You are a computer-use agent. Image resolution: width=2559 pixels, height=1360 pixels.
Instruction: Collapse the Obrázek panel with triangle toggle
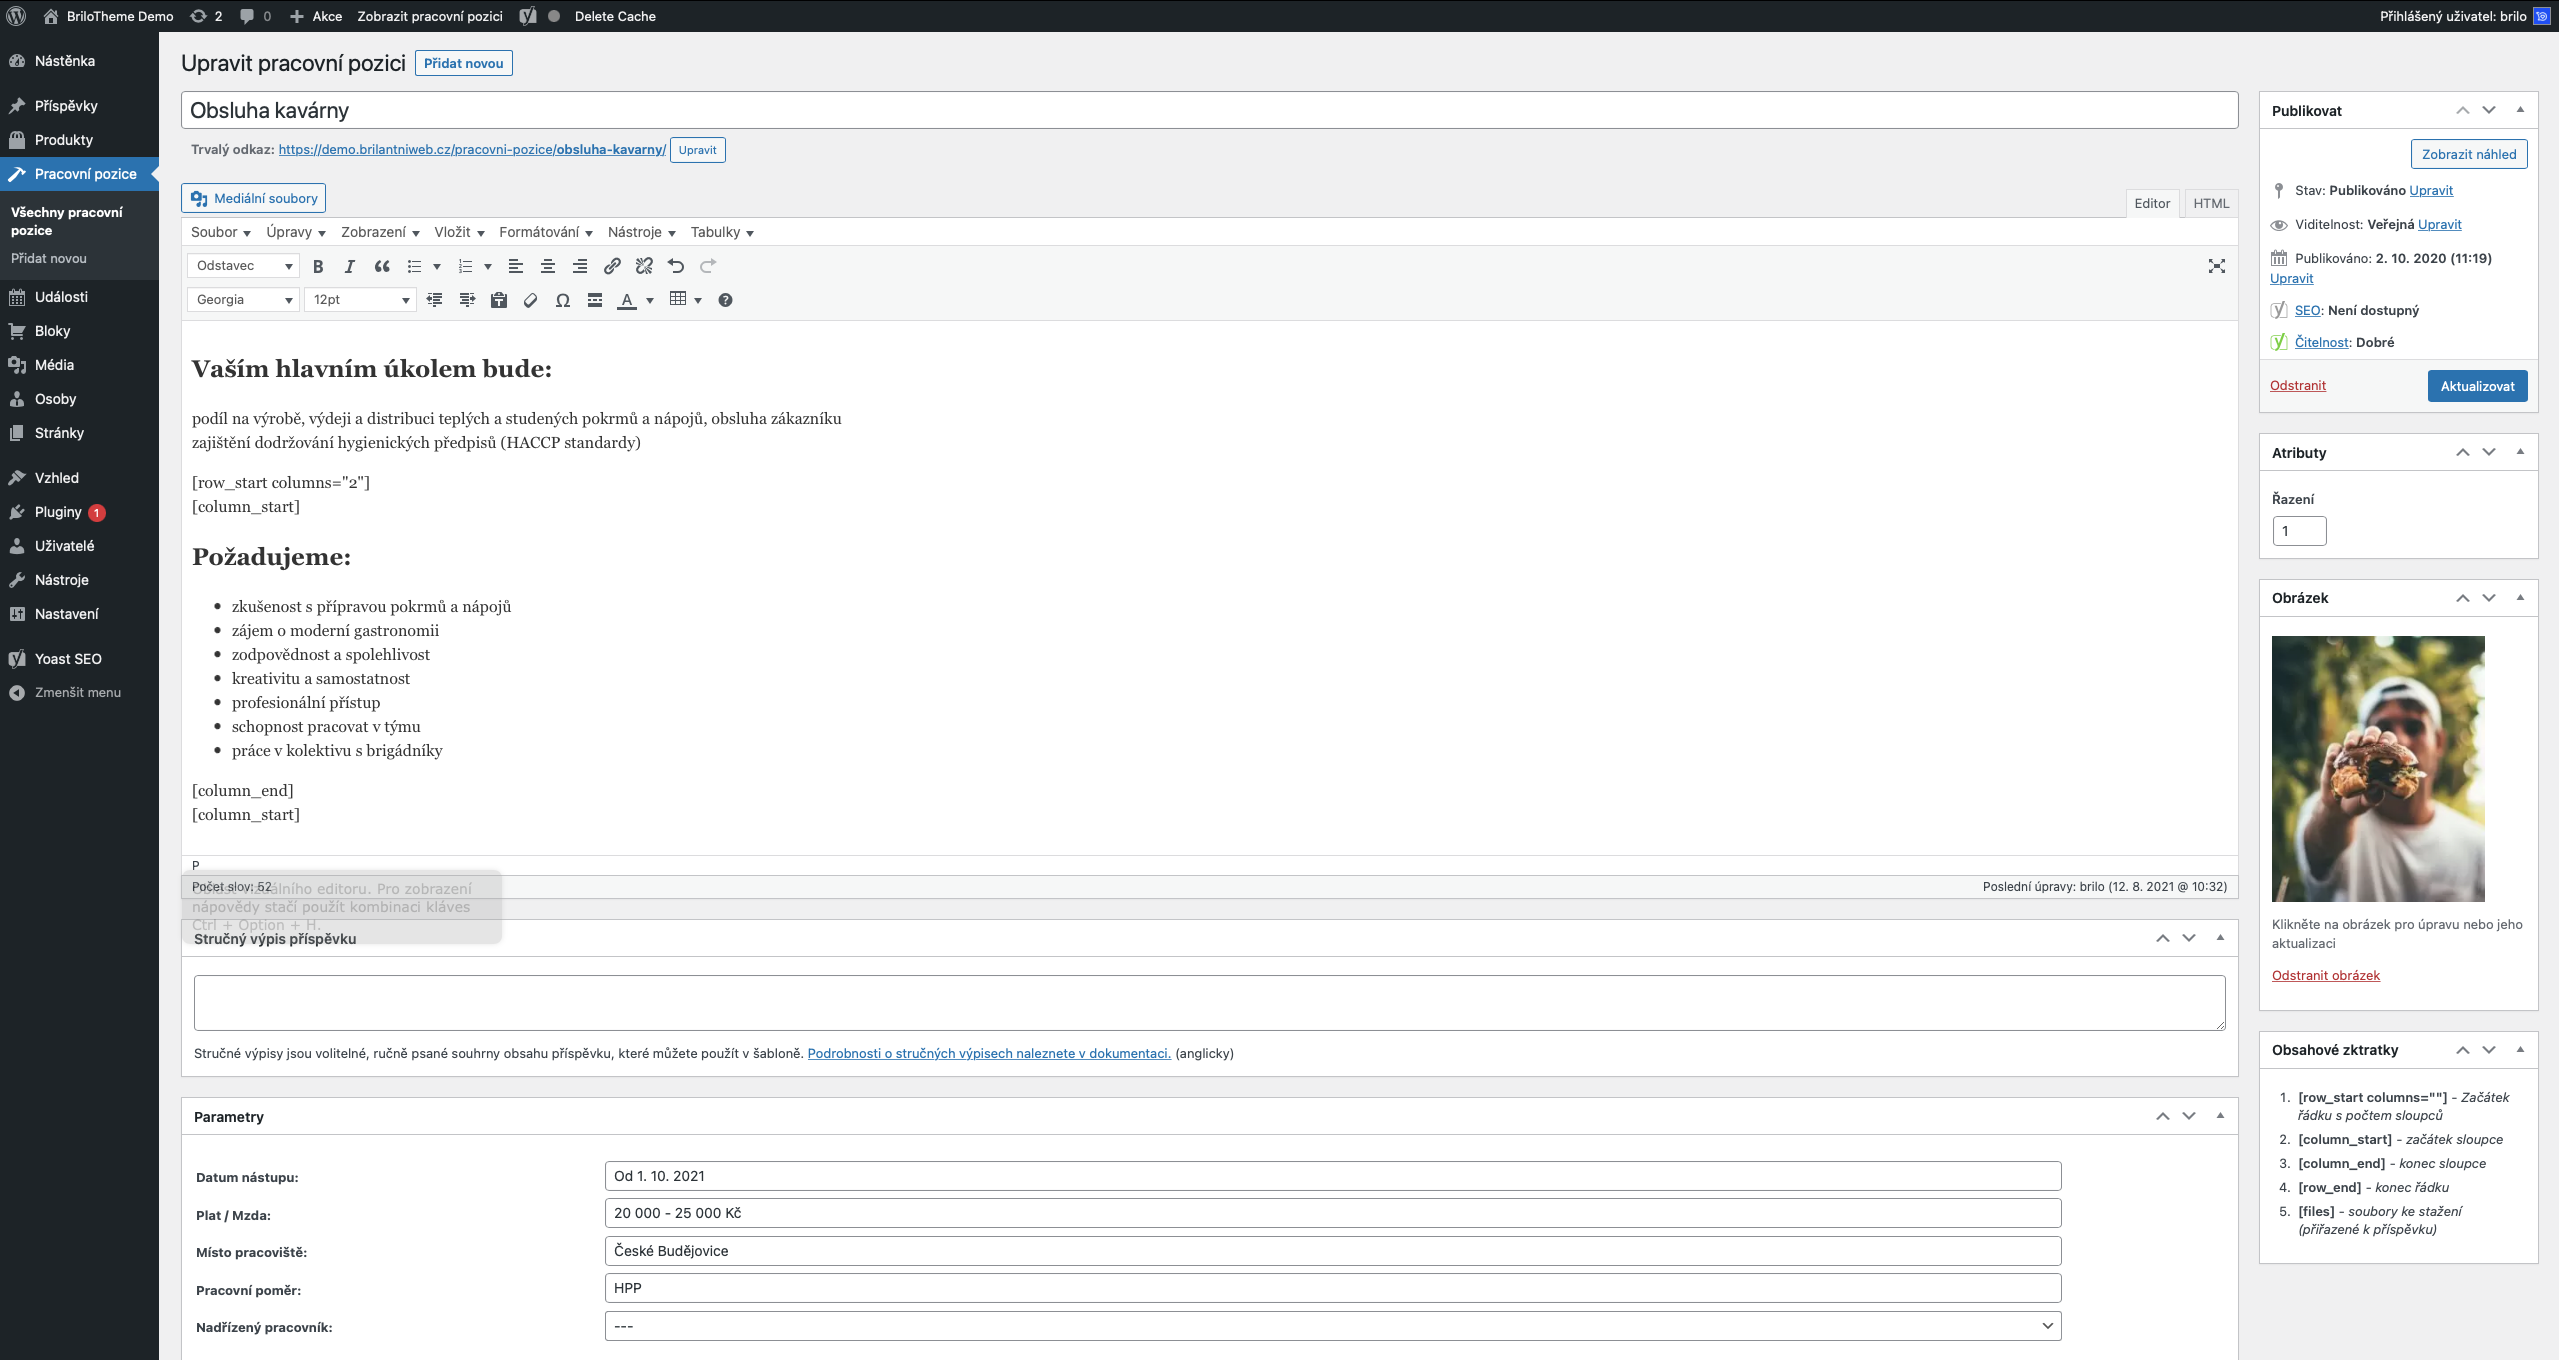point(2520,597)
